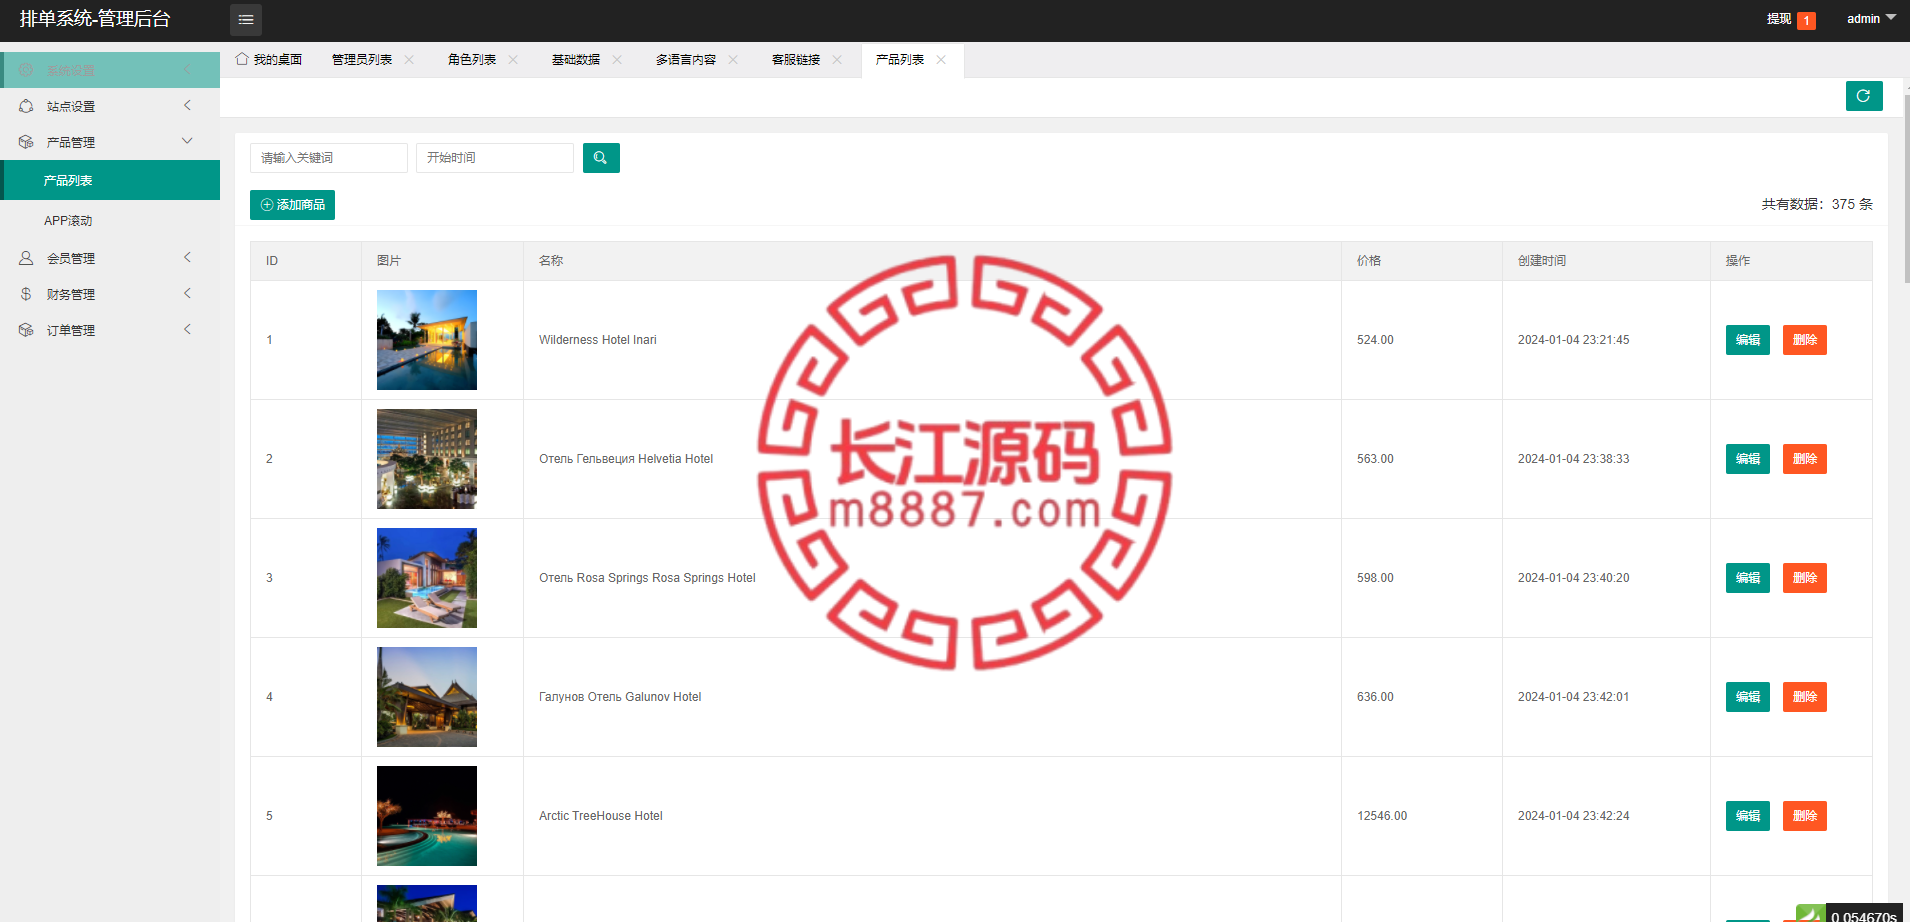Image resolution: width=1910 pixels, height=922 pixels.
Task: Close the 管理员列表 tab
Action: [x=409, y=60]
